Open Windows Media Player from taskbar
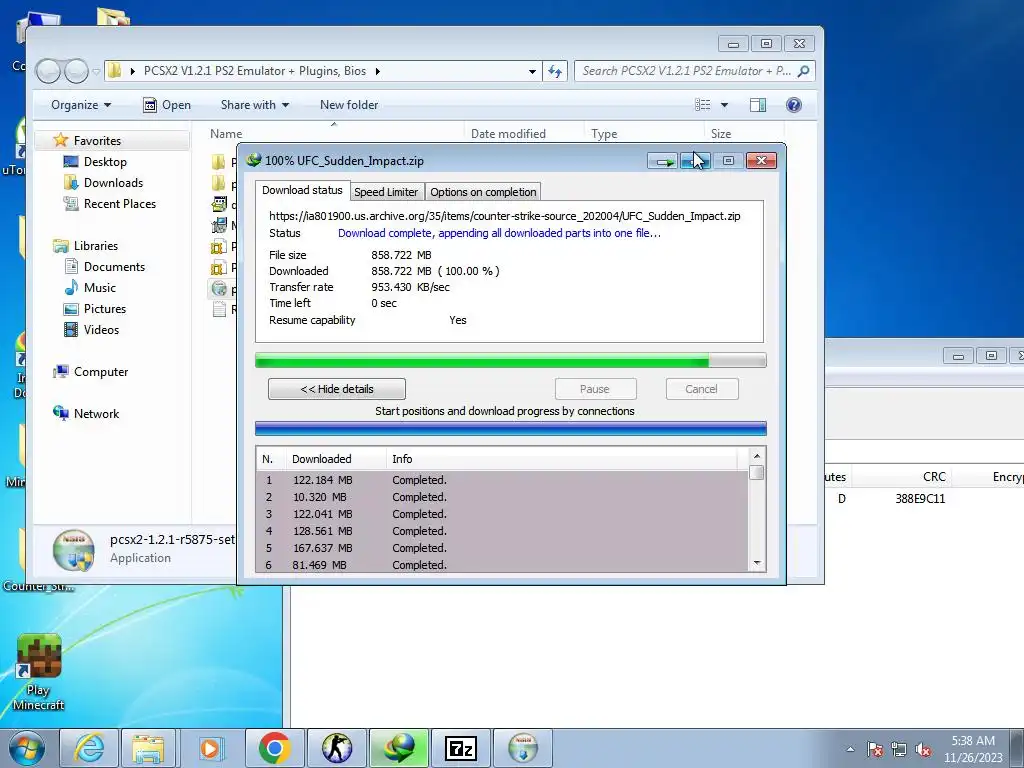The image size is (1024, 768). click(x=210, y=748)
